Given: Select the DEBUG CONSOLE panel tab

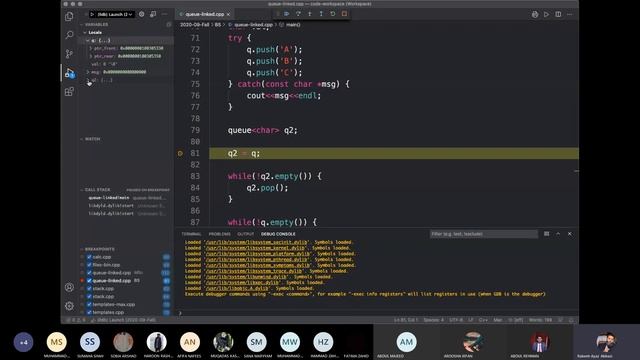Looking at the screenshot, I should 278,234.
